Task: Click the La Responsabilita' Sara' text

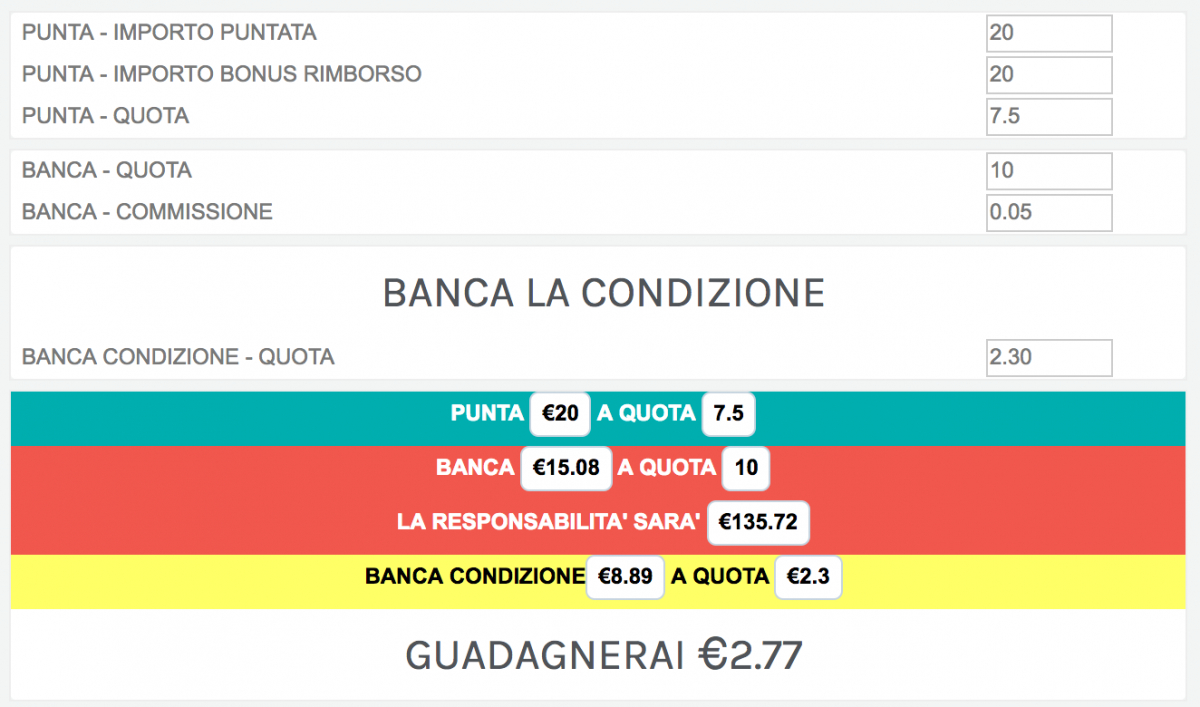Action: (548, 523)
